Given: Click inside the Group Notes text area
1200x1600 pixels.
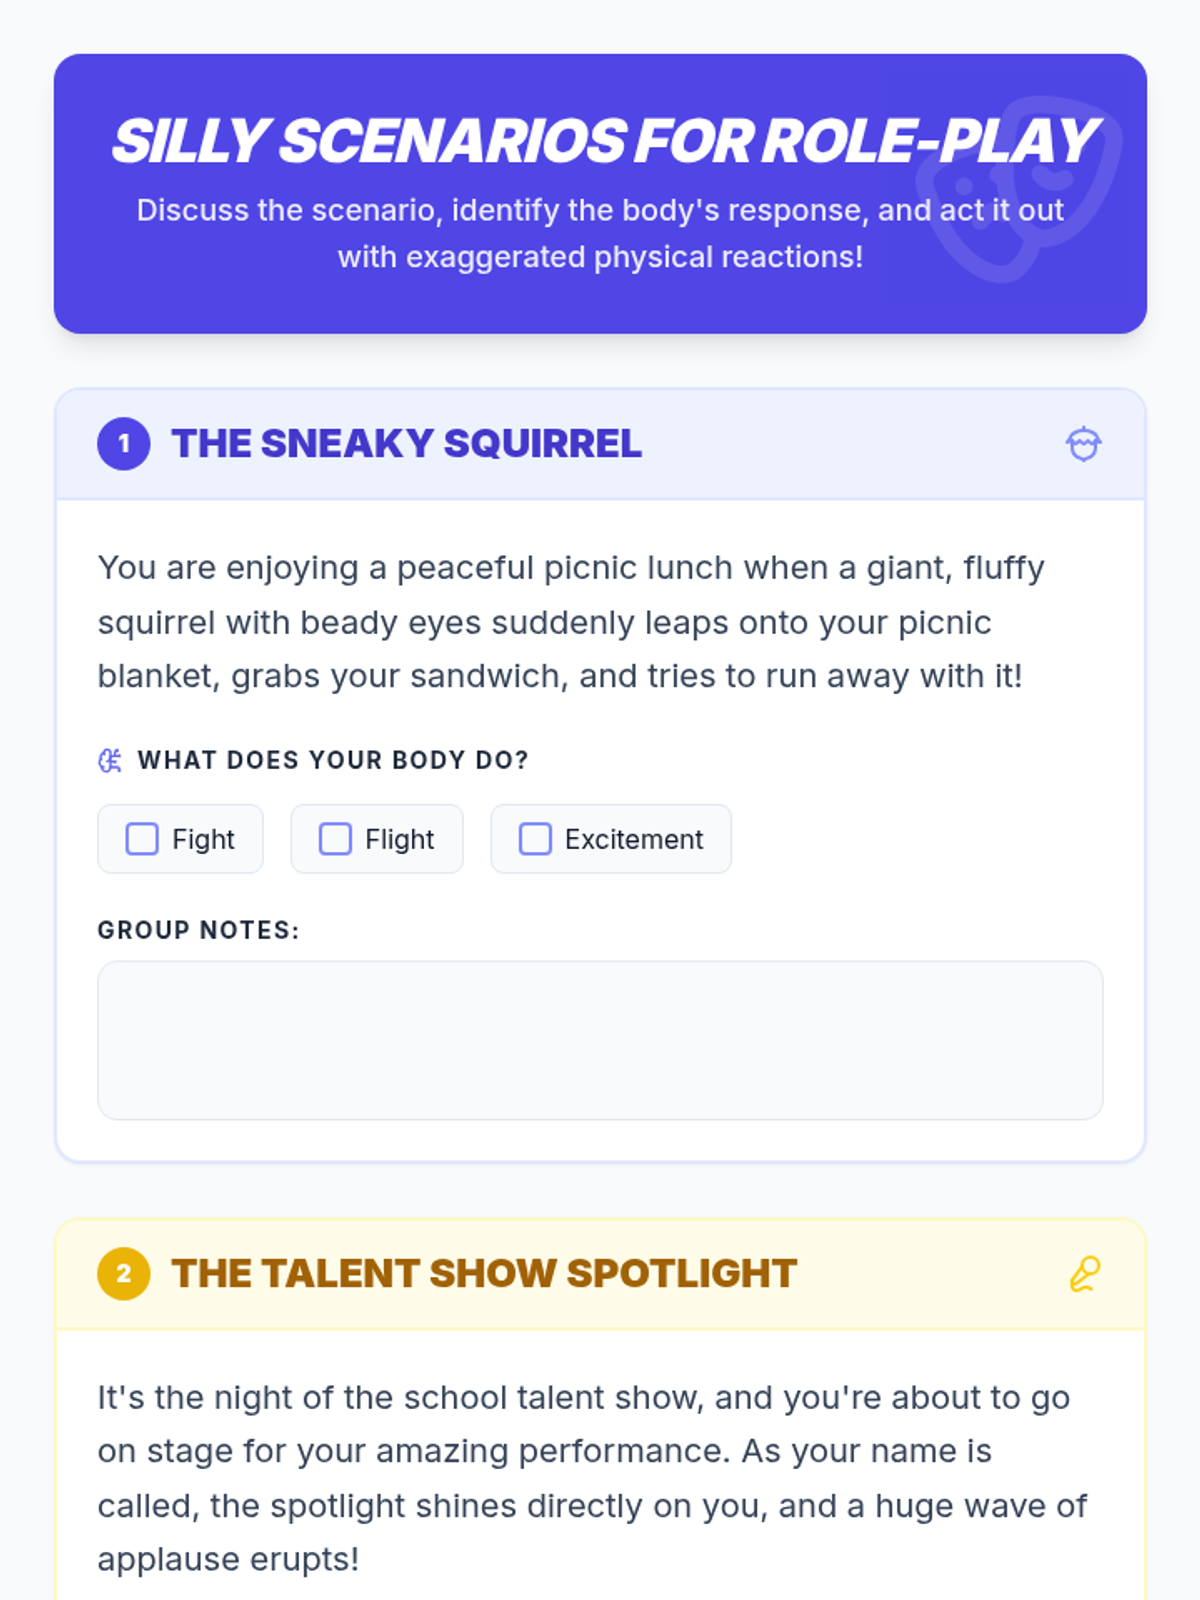Looking at the screenshot, I should coord(600,1040).
